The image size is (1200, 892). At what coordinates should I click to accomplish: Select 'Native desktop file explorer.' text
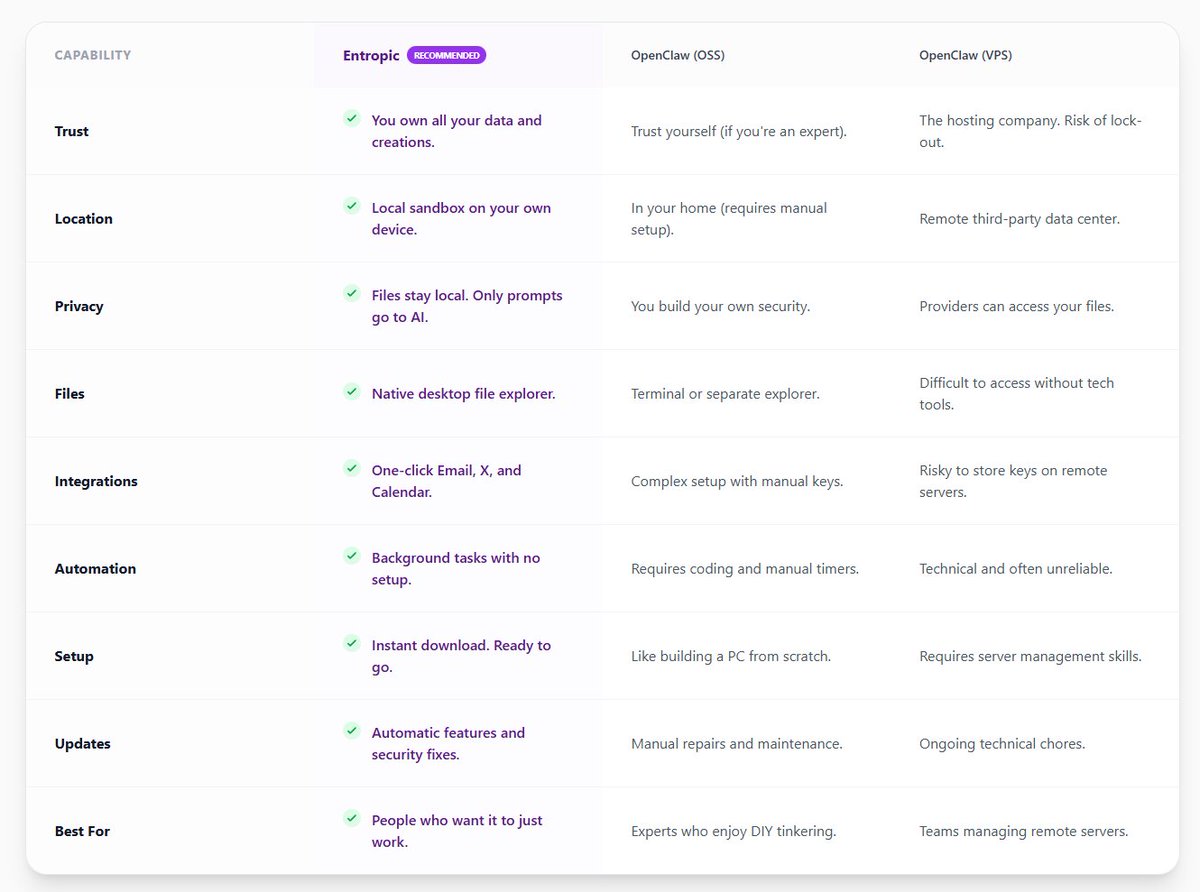pyautogui.click(x=463, y=394)
